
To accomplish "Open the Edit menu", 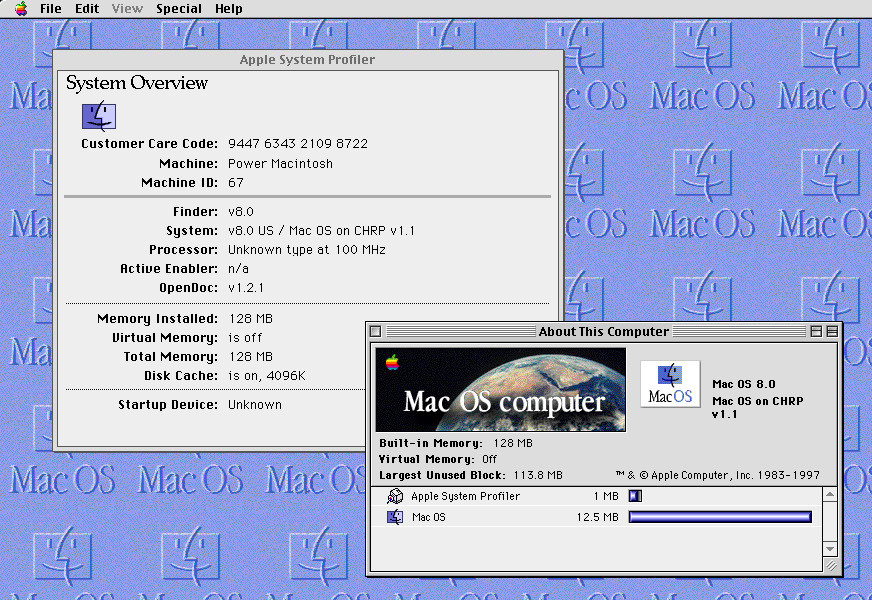I will coord(87,9).
